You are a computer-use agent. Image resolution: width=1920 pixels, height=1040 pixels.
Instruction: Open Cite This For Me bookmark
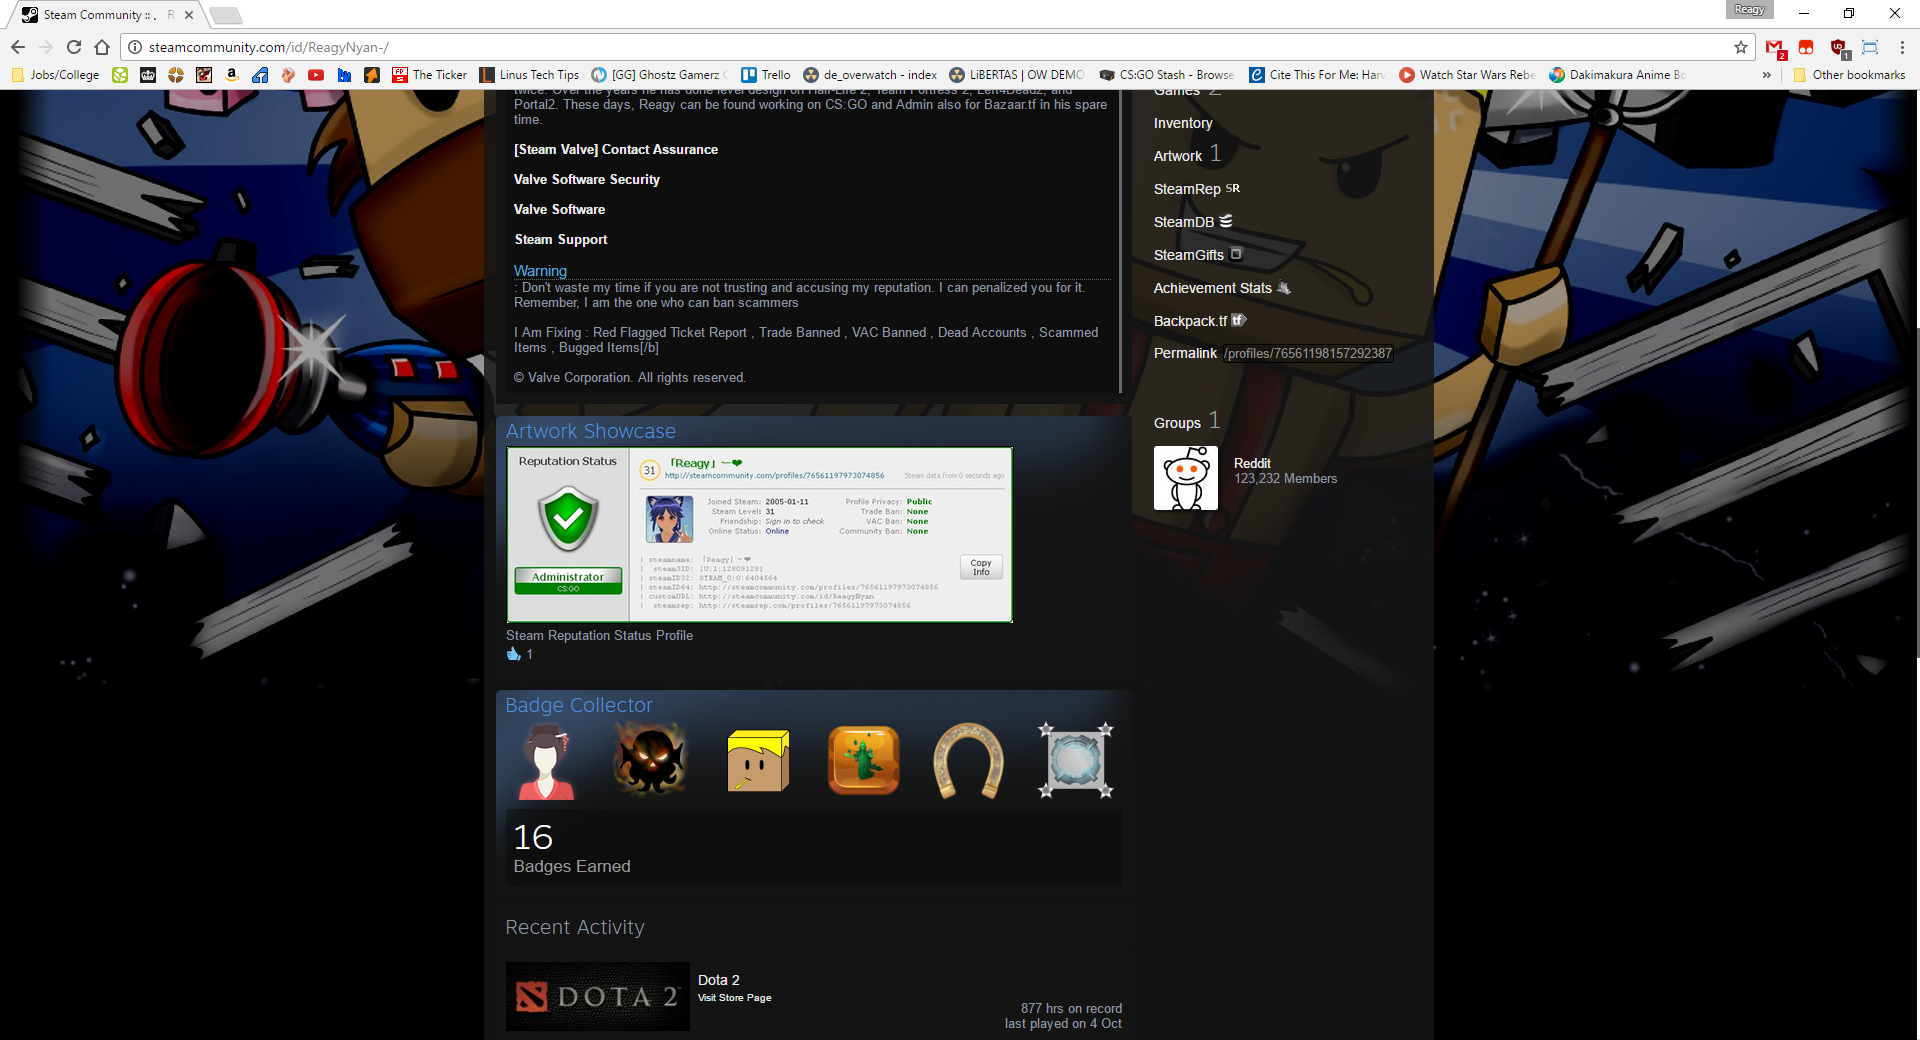[x=1317, y=75]
